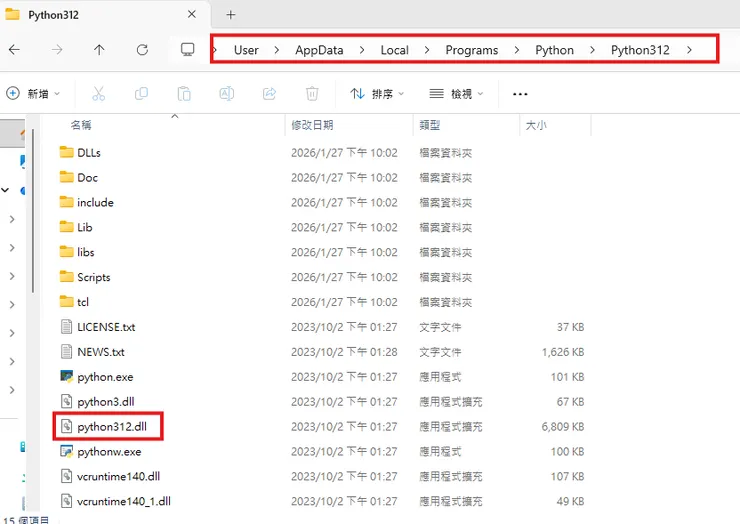This screenshot has width=740, height=524.
Task: Click the LICENSE.txt document icon
Action: [67, 327]
